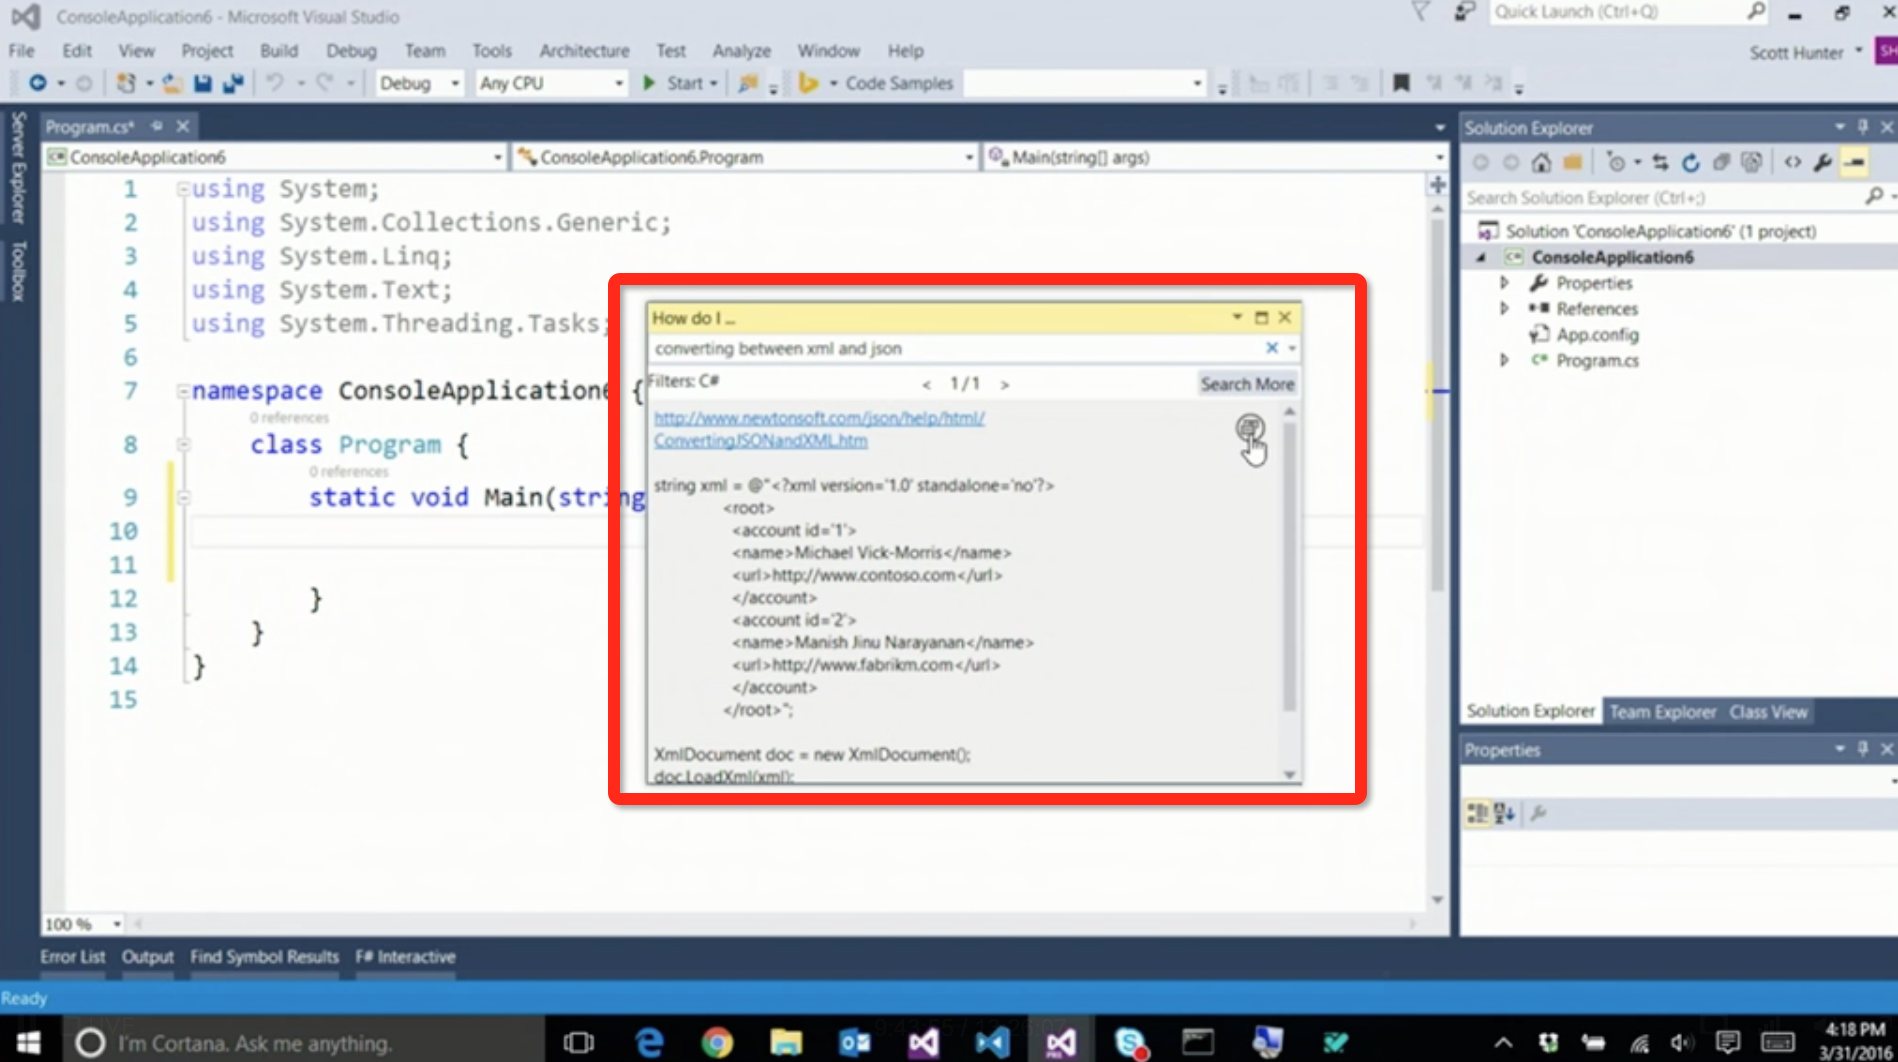Click the View Code icon in Solution Explorer
Screen dimensions: 1898x1062
tap(1793, 162)
